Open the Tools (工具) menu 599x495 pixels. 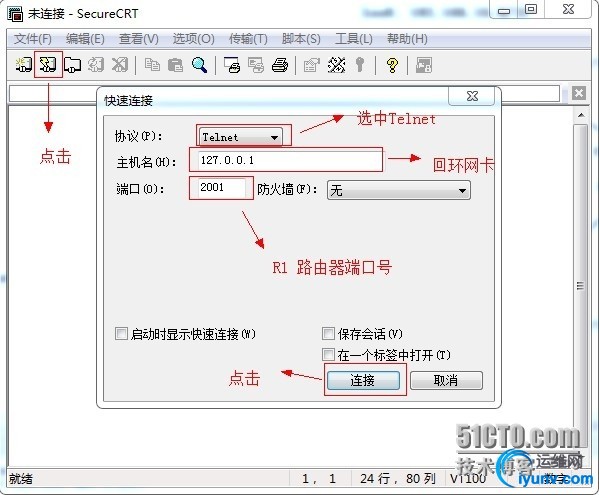(354, 39)
